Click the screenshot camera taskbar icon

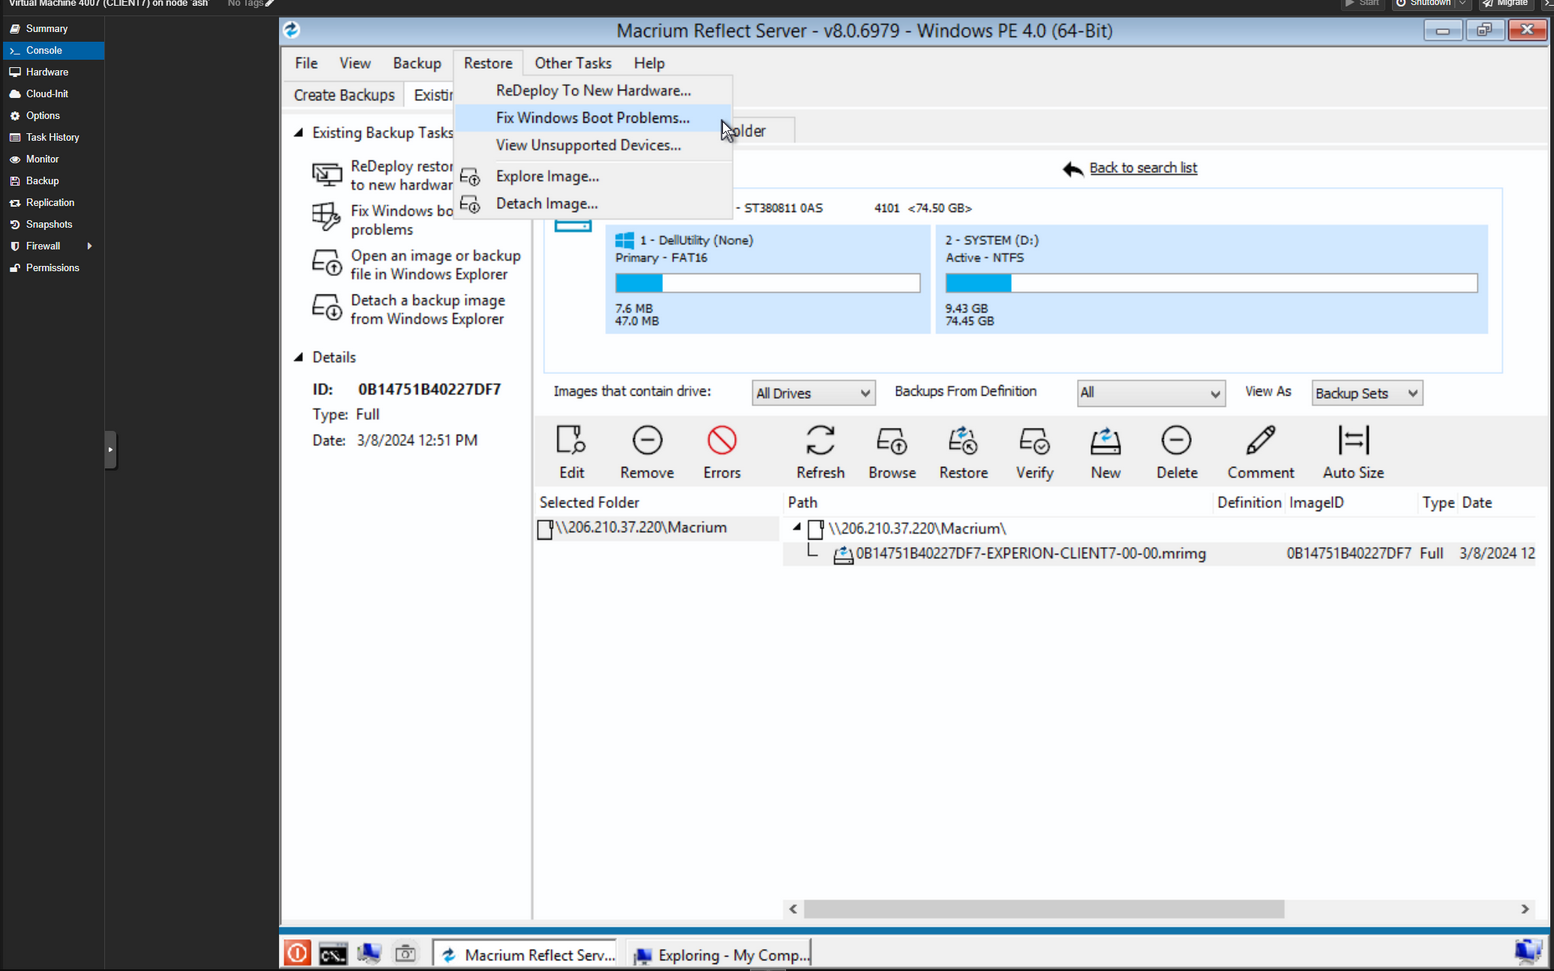coord(405,954)
